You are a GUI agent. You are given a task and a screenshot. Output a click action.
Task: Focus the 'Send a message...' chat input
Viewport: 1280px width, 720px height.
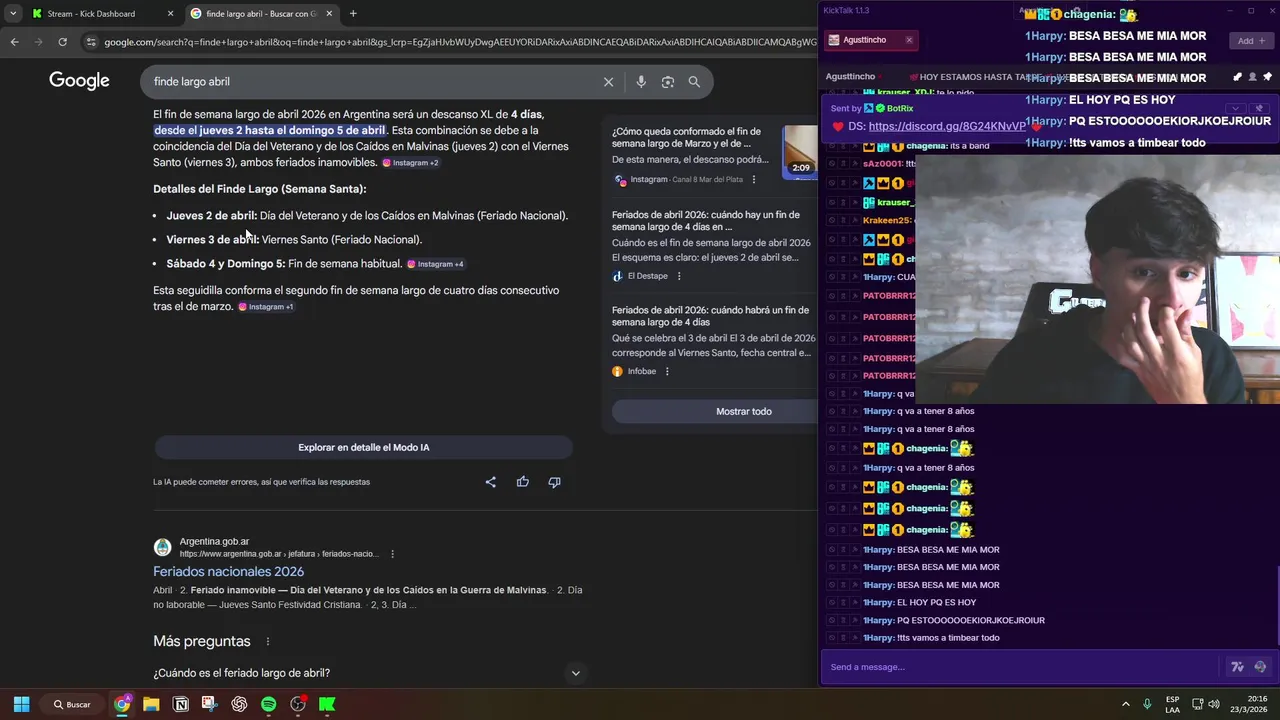(1020, 667)
